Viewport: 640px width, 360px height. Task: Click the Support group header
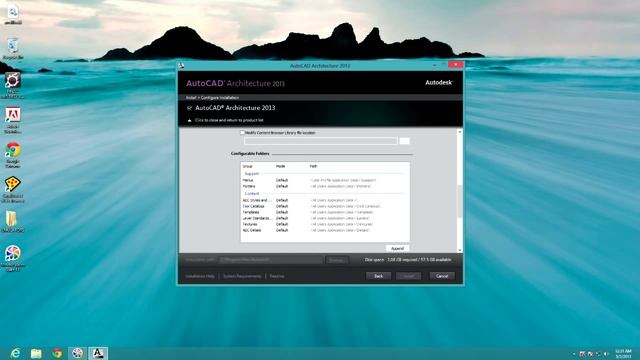click(x=252, y=173)
